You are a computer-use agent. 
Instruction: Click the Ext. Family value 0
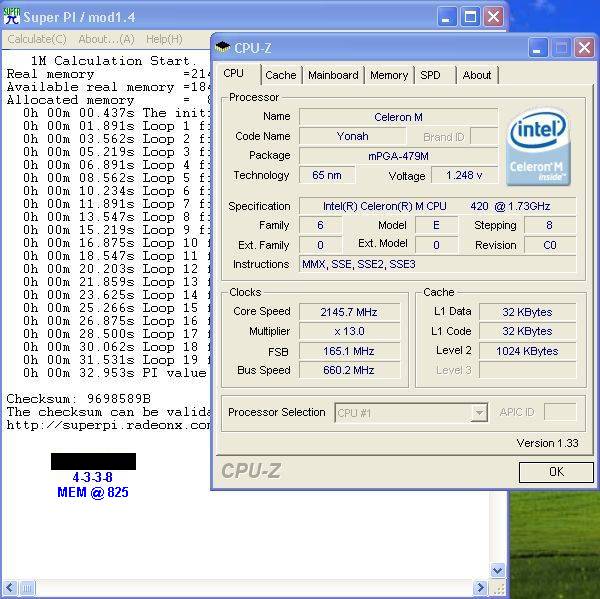click(x=320, y=245)
